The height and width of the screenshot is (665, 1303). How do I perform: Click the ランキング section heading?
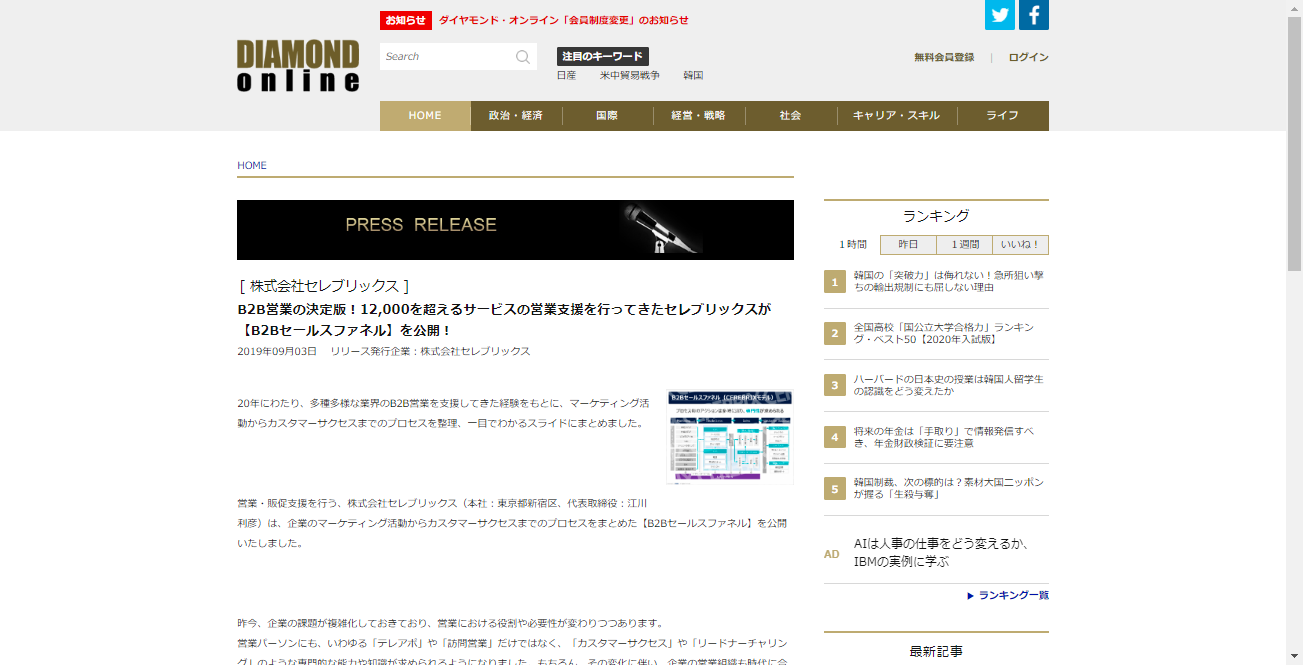(x=936, y=216)
